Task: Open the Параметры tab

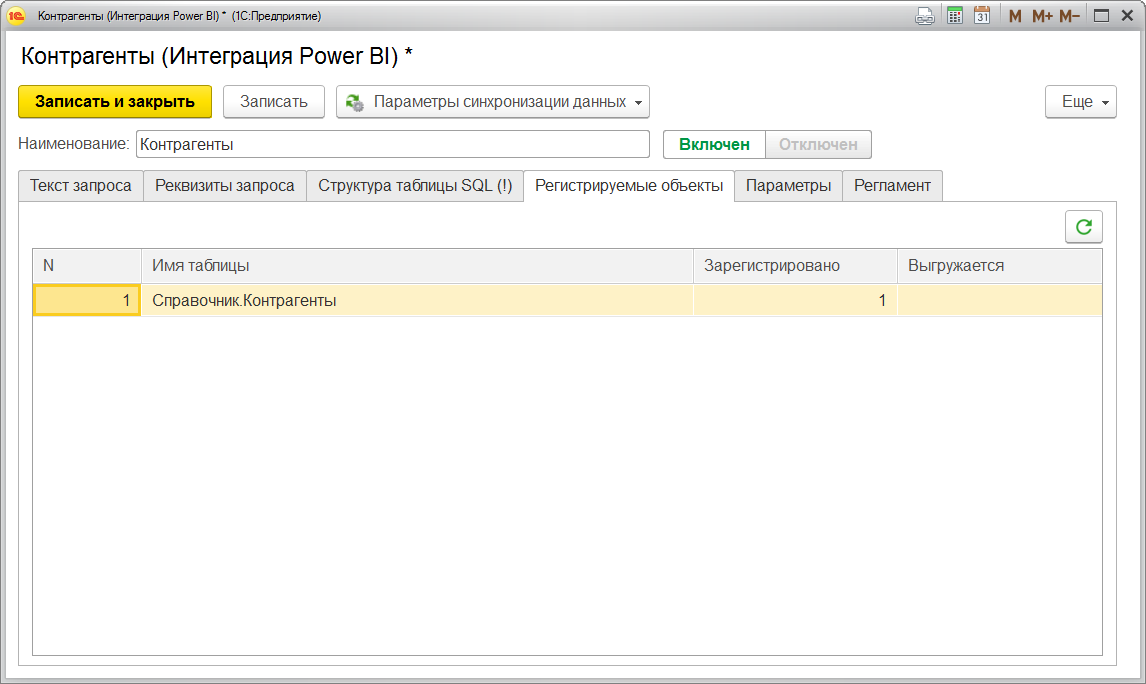Action: pos(788,186)
